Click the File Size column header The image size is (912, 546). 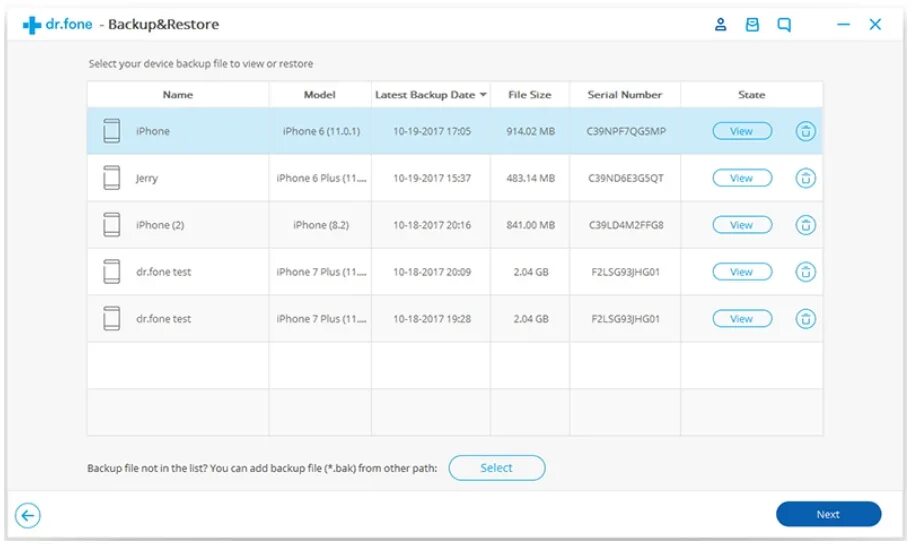(x=529, y=95)
